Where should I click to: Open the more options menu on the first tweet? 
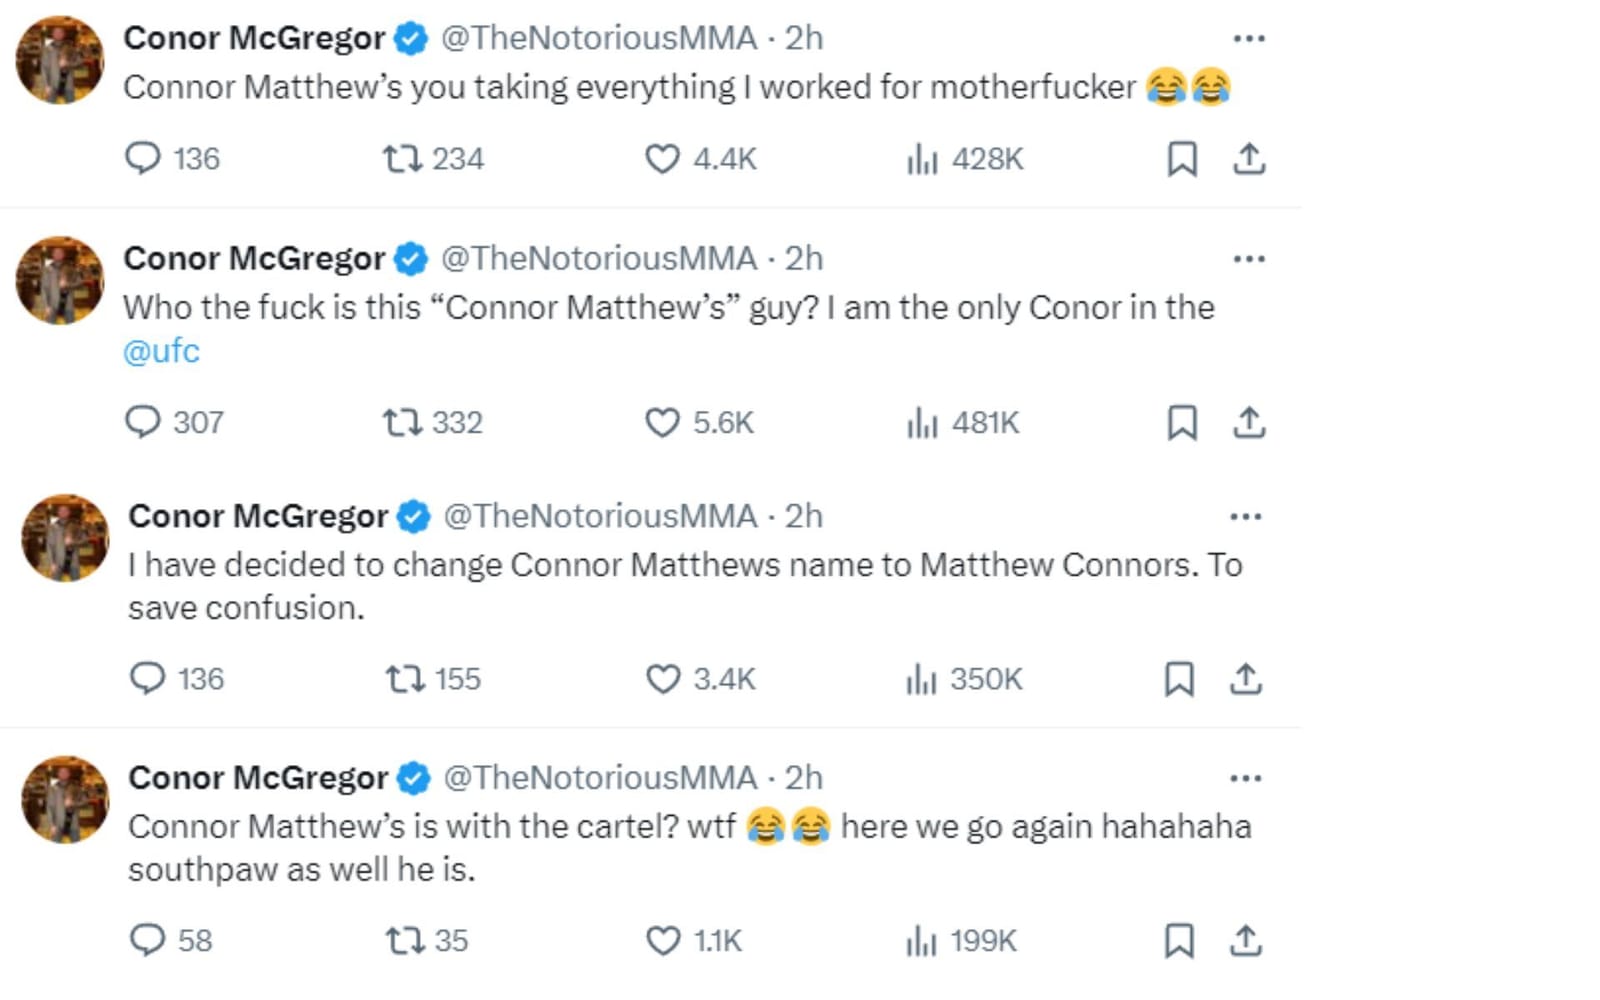pos(1249,37)
